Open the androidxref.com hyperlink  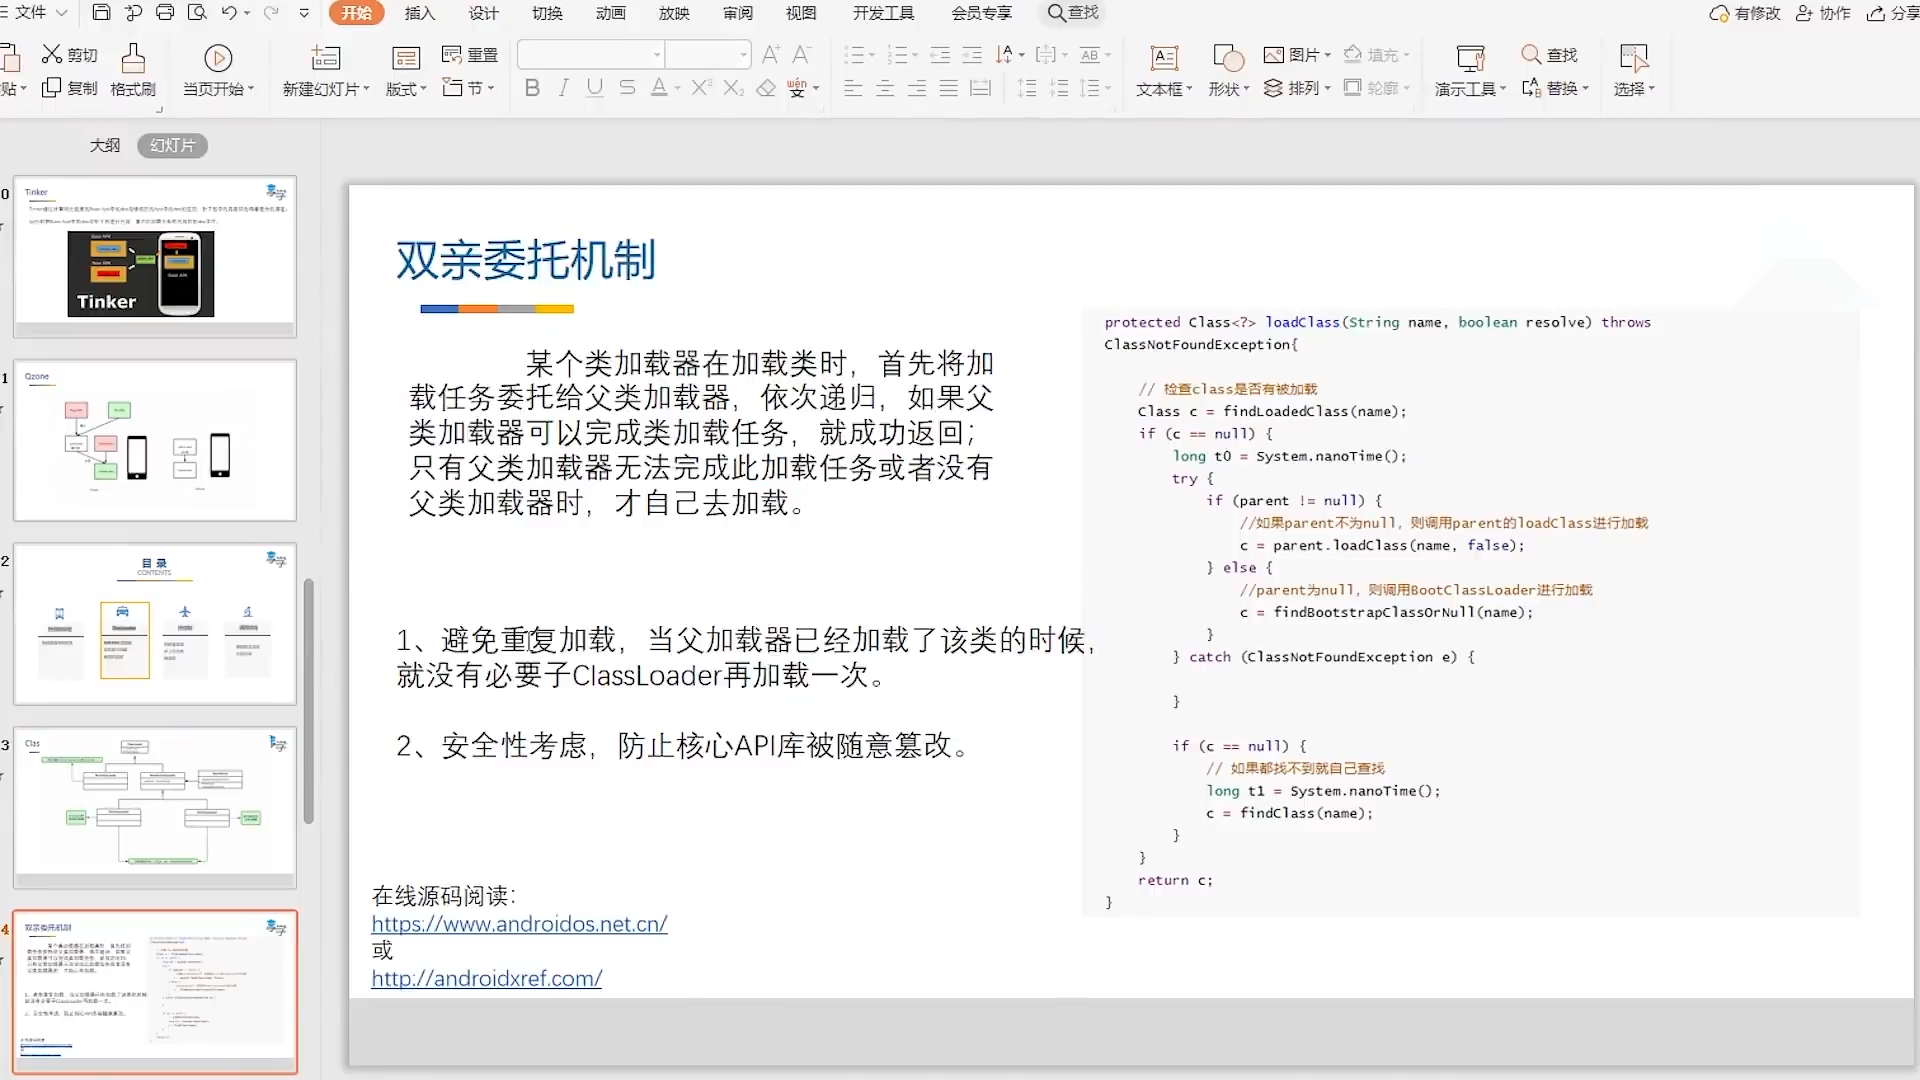pos(486,978)
